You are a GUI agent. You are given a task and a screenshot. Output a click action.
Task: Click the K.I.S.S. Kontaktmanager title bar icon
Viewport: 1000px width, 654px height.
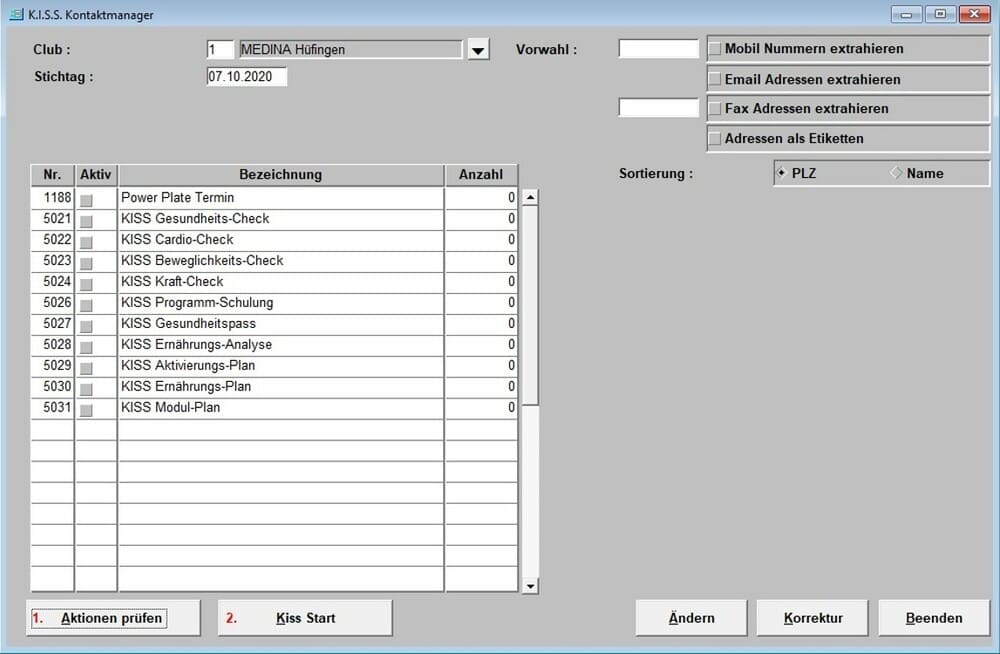tap(15, 15)
